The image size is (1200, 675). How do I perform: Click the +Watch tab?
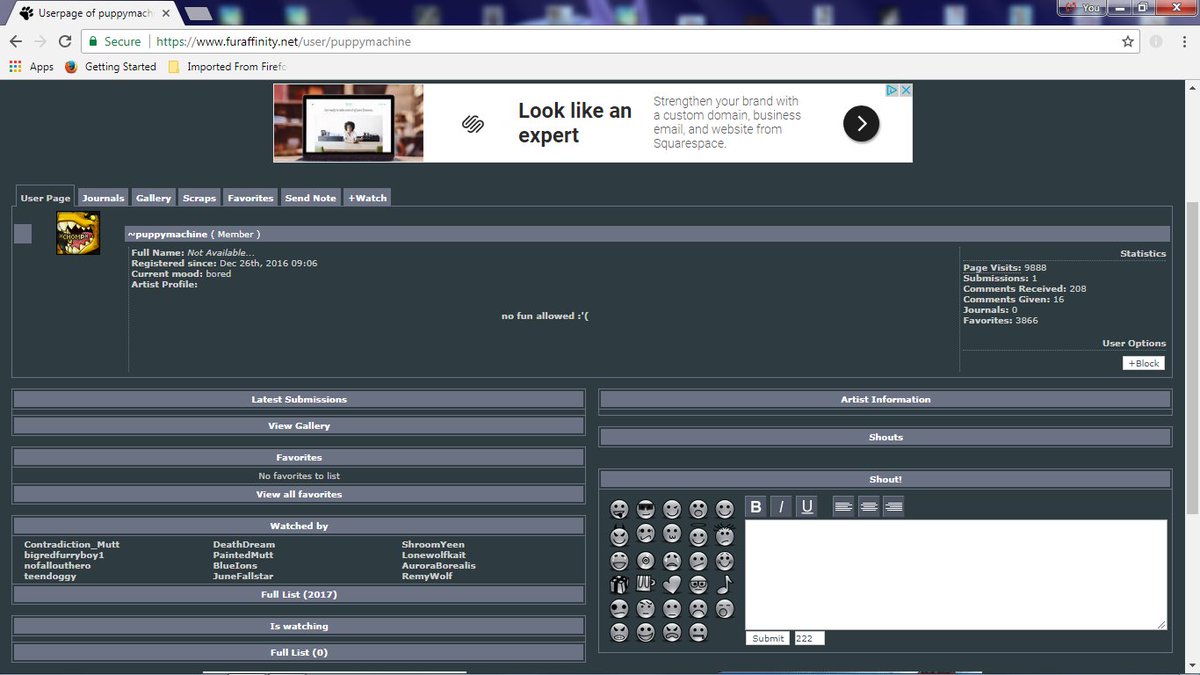(x=367, y=198)
